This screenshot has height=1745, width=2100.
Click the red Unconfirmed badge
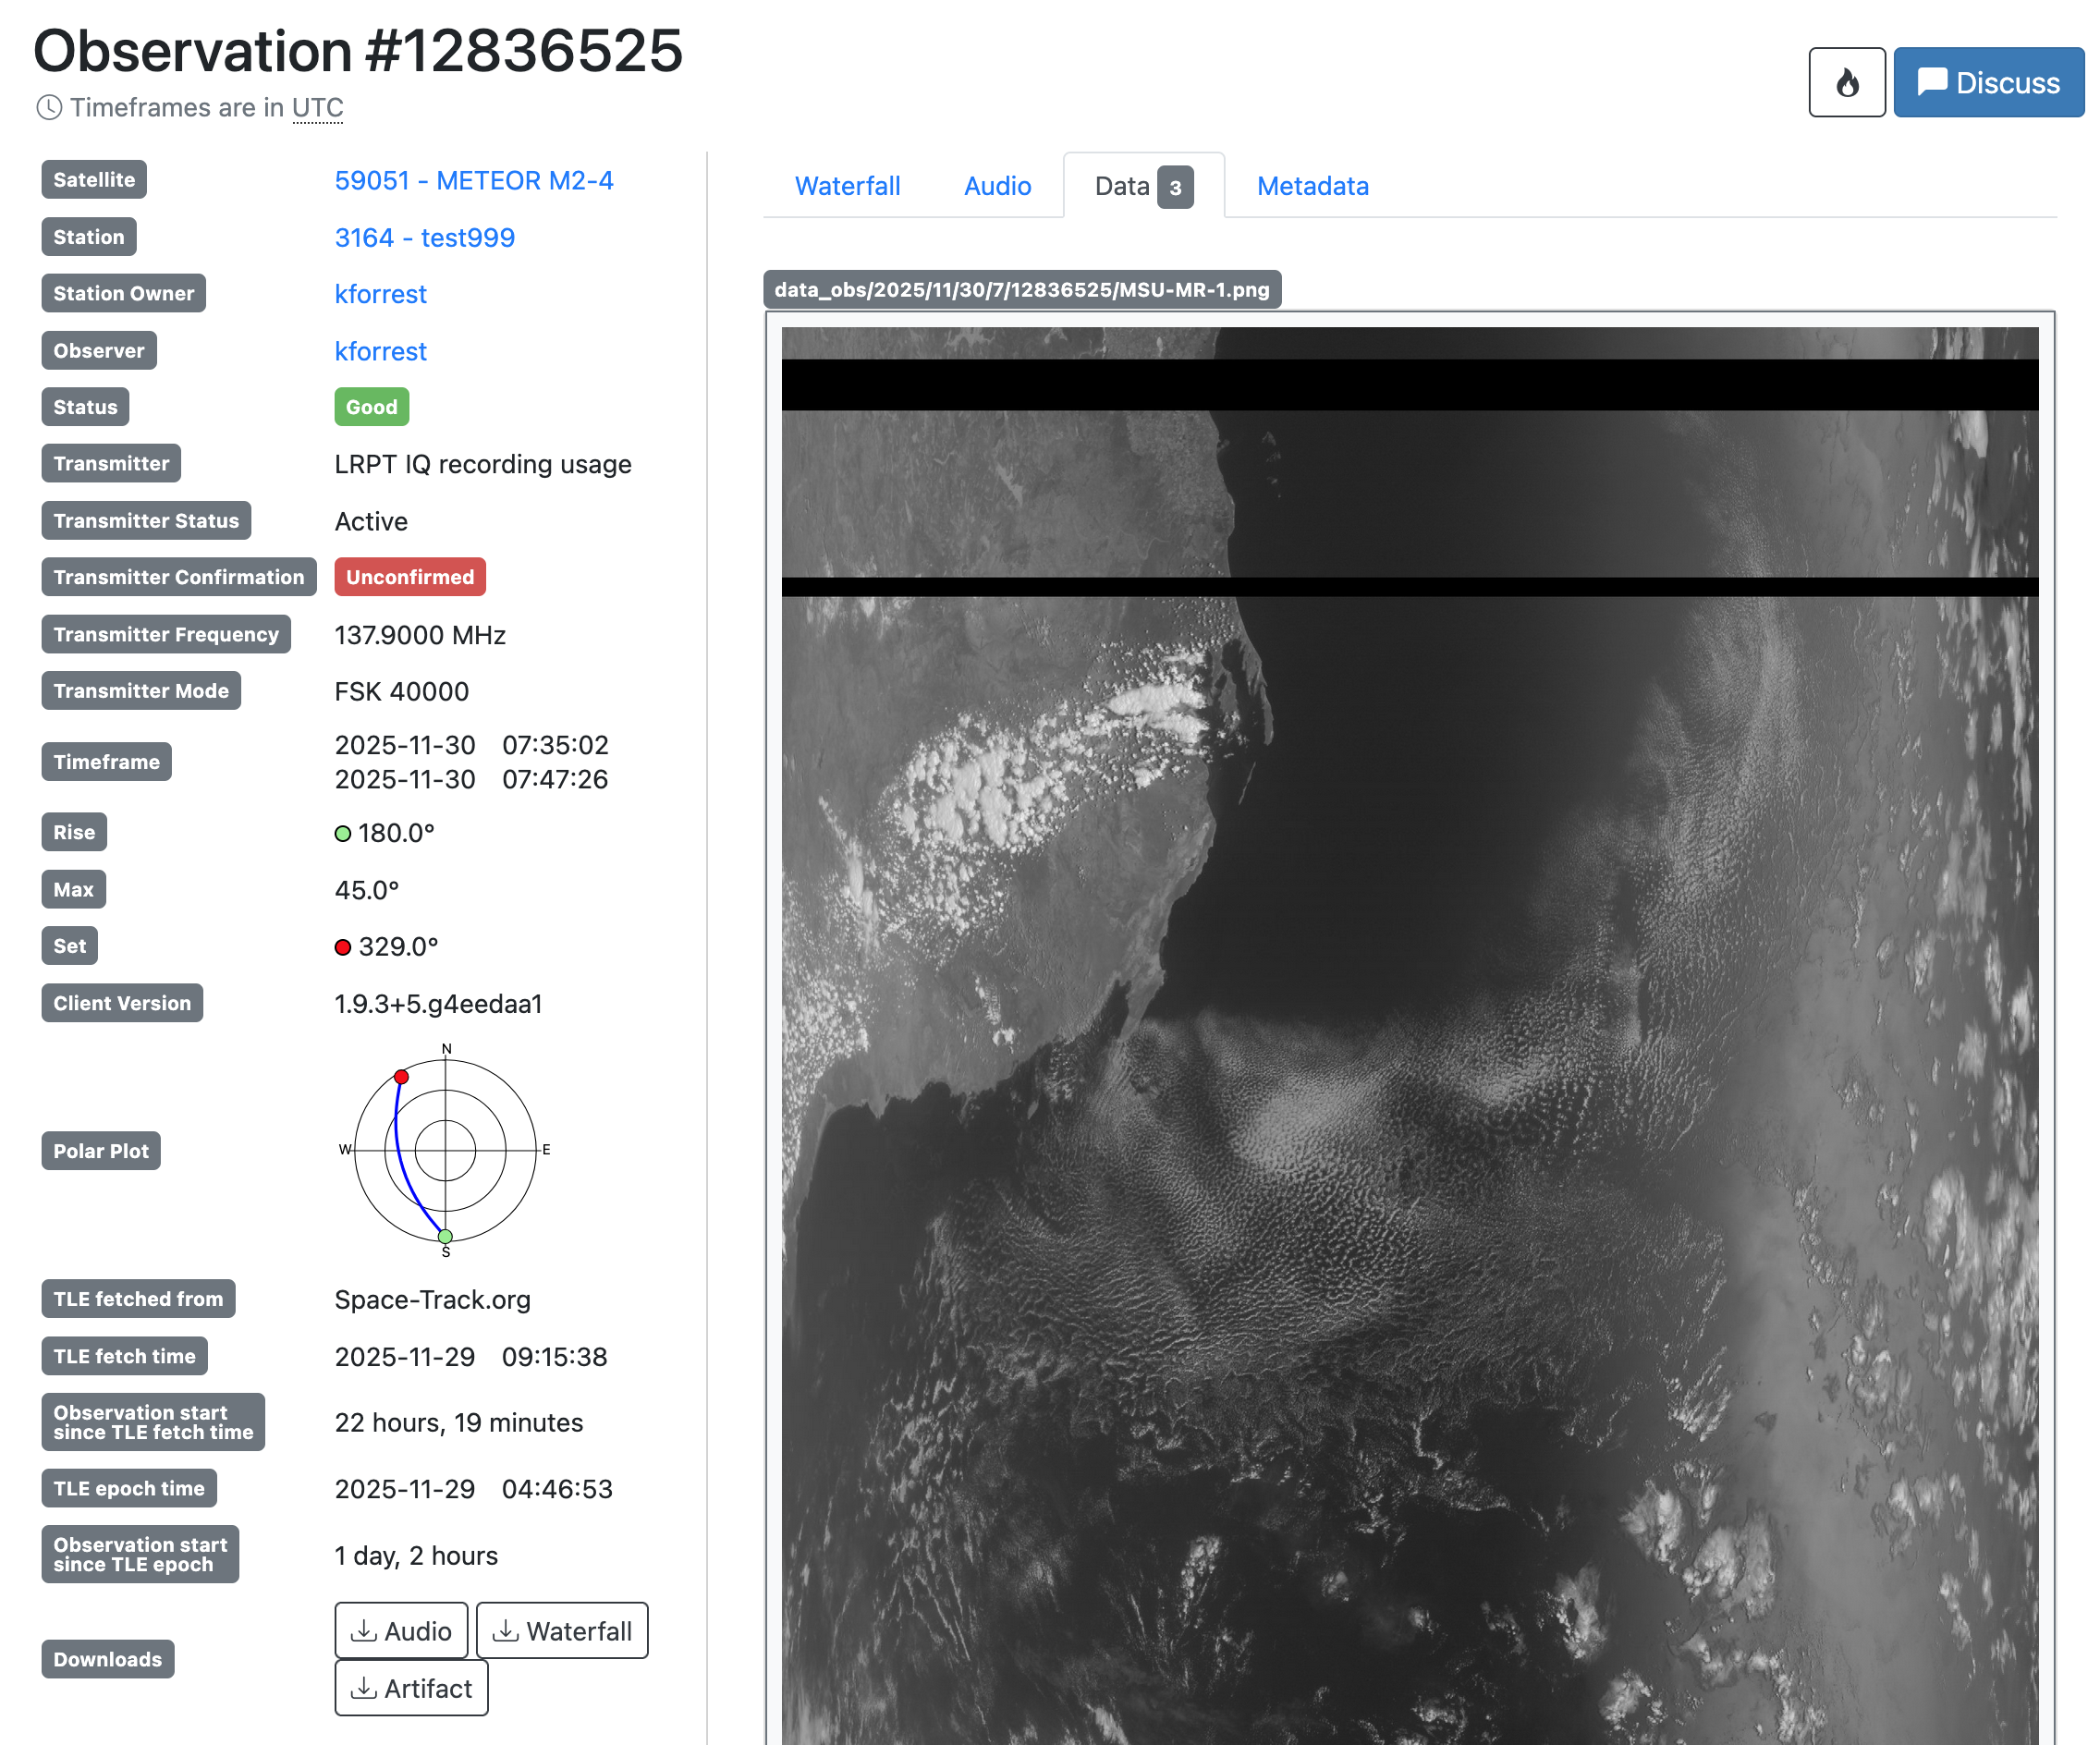coord(409,577)
